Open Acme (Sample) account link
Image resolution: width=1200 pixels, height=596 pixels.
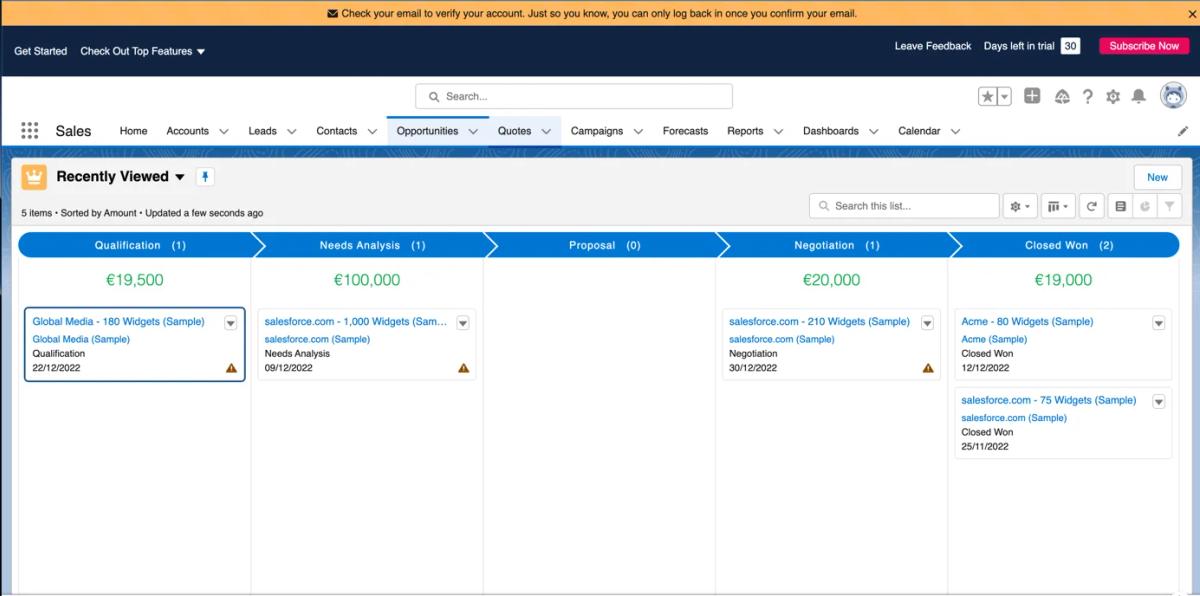click(994, 339)
